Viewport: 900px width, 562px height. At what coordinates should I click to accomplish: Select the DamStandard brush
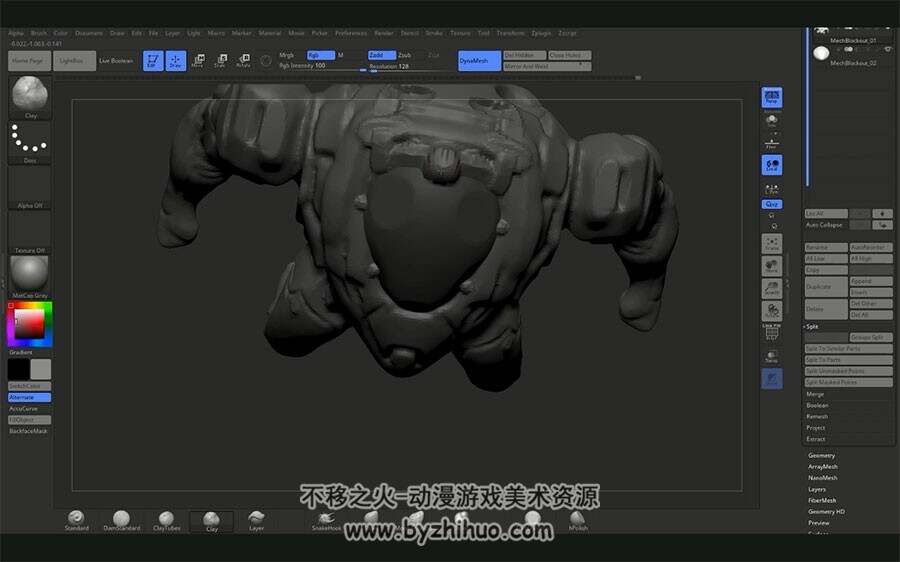coord(122,520)
